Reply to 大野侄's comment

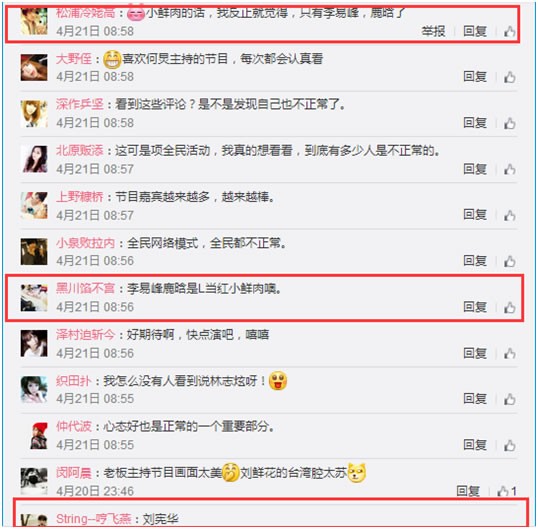click(x=475, y=77)
